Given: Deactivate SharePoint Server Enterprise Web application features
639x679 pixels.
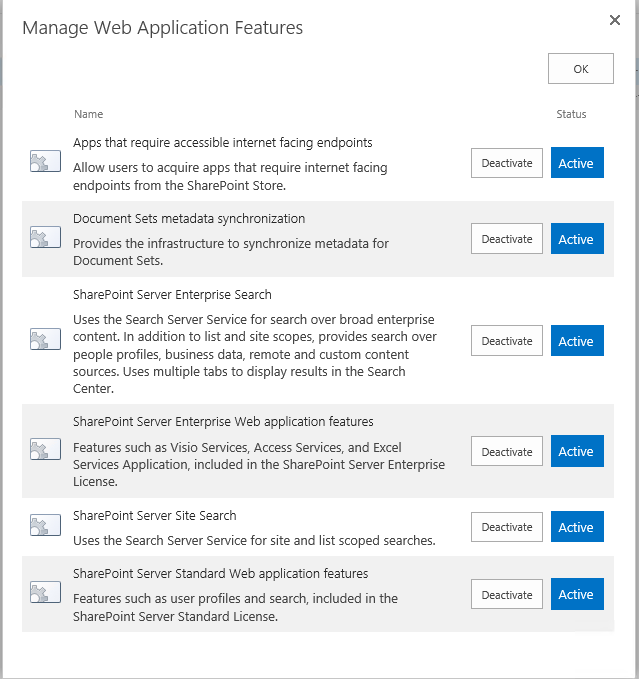Looking at the screenshot, I should pos(507,452).
